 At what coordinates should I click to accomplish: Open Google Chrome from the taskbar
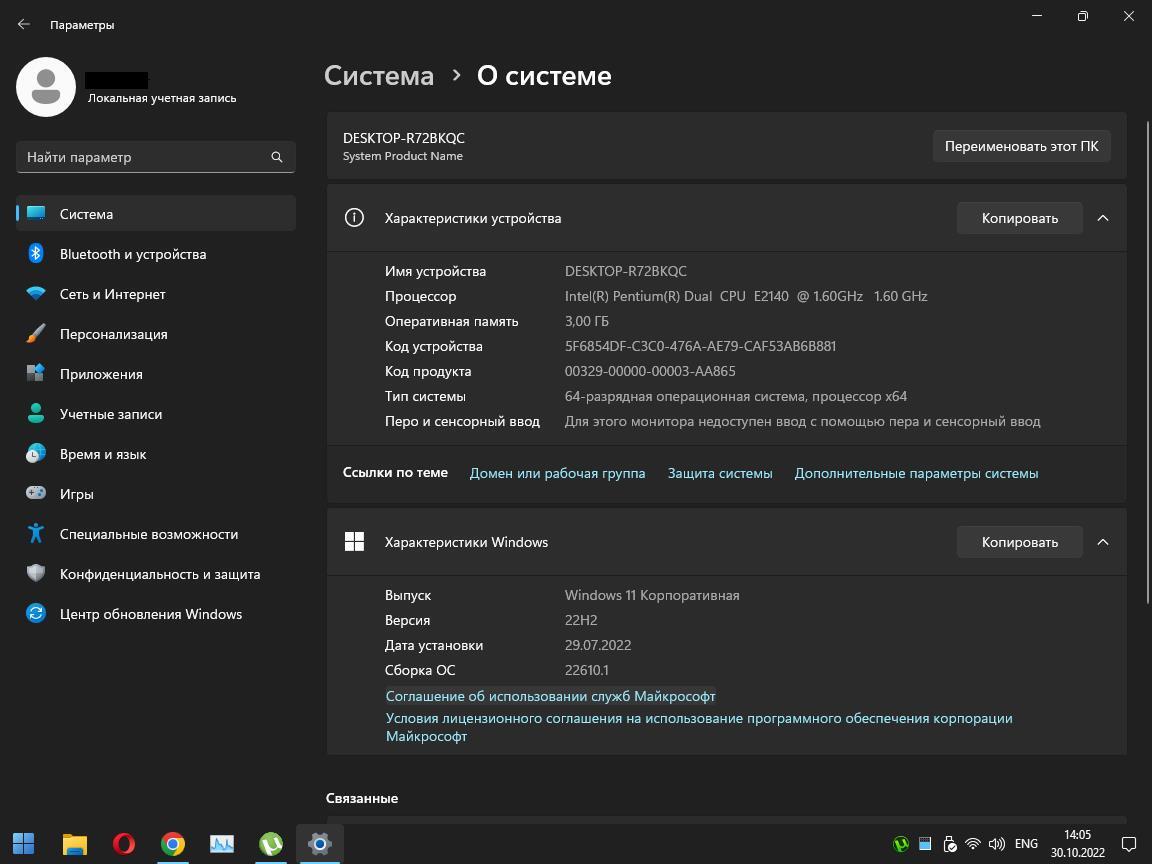click(x=173, y=843)
